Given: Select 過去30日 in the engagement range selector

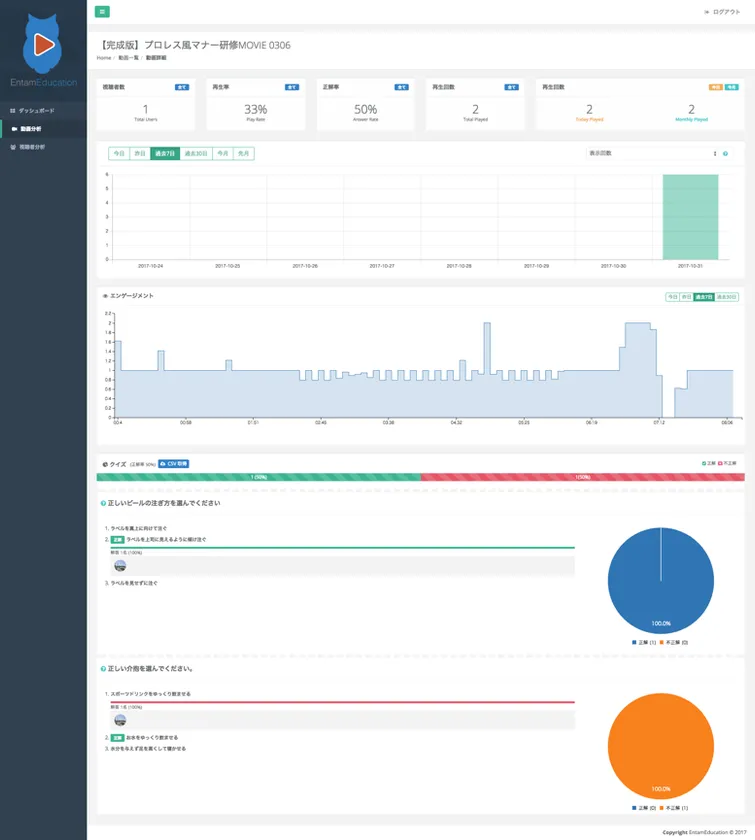Looking at the screenshot, I should (726, 297).
